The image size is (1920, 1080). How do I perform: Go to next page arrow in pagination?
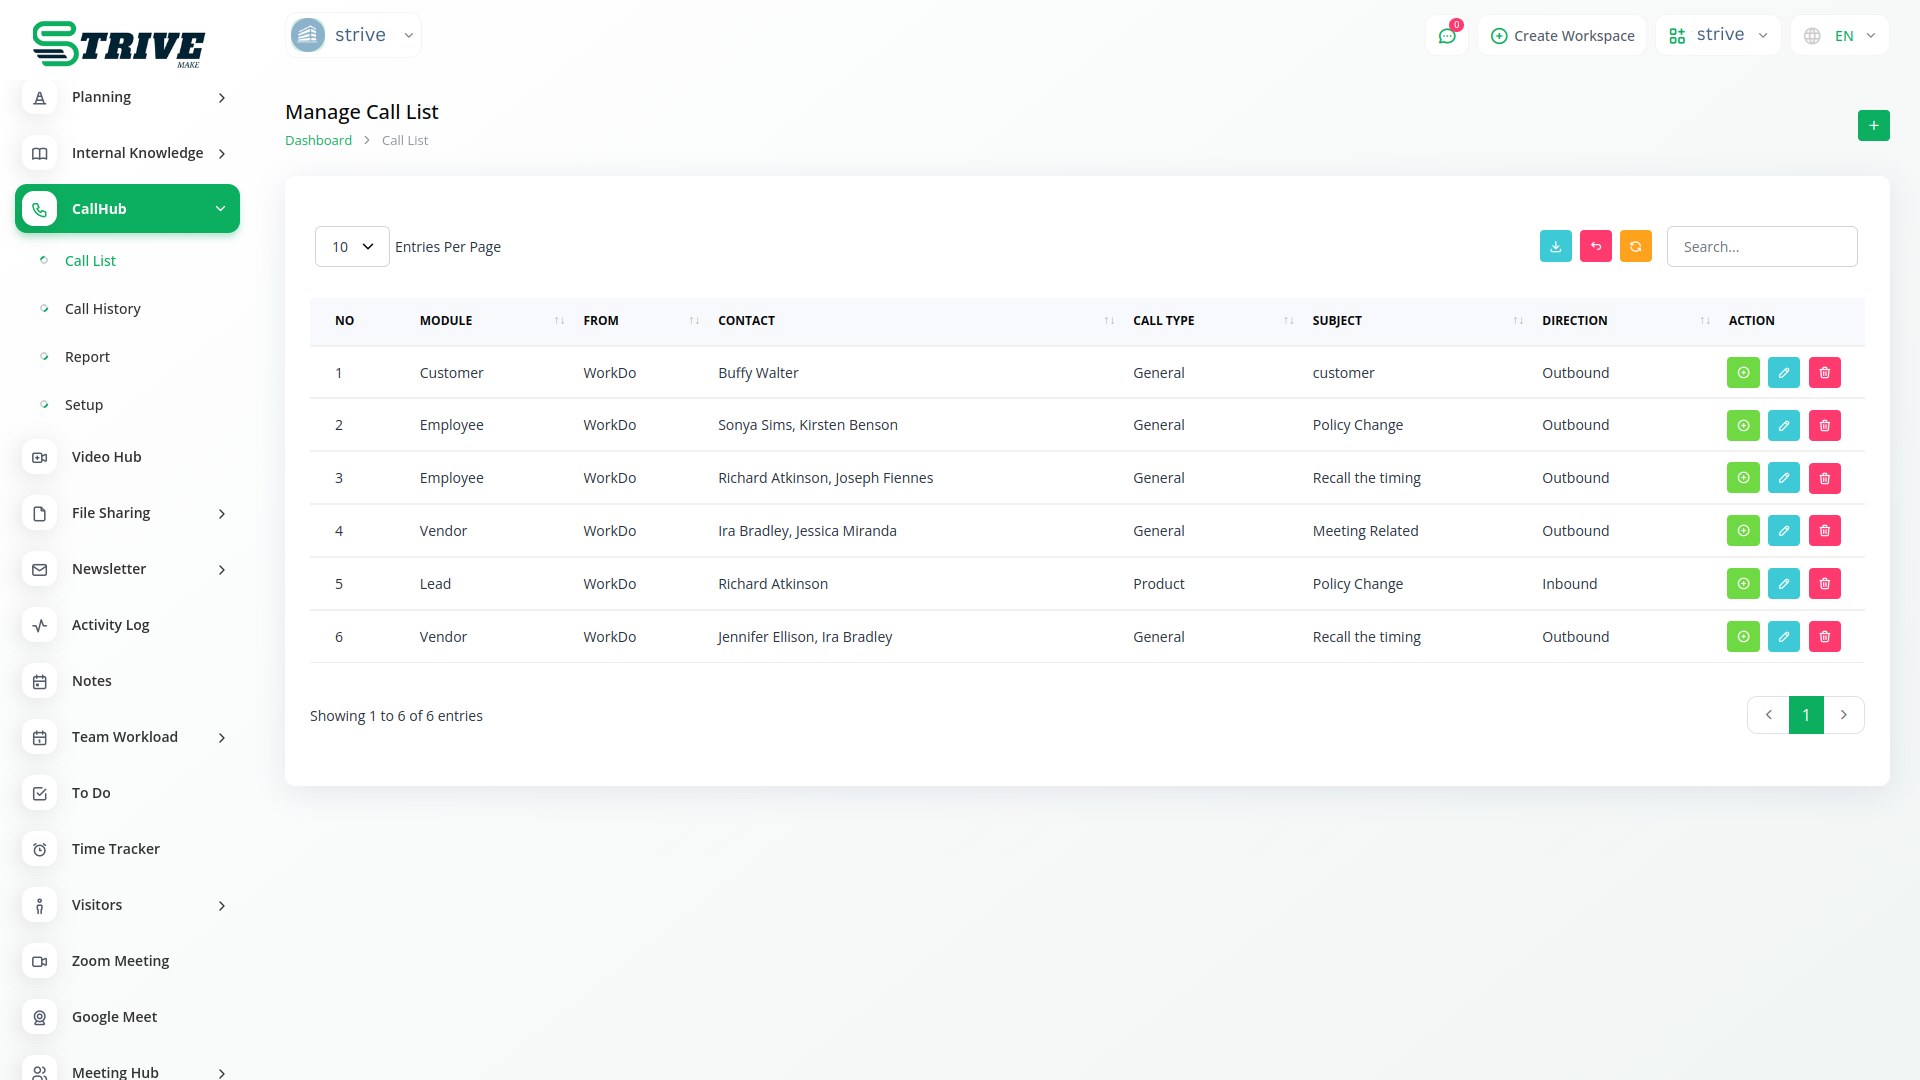[x=1843, y=715]
